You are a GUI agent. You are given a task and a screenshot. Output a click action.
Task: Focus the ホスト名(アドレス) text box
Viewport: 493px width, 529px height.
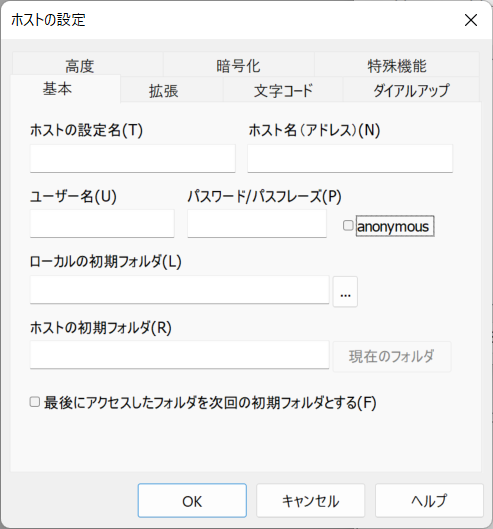(350, 159)
